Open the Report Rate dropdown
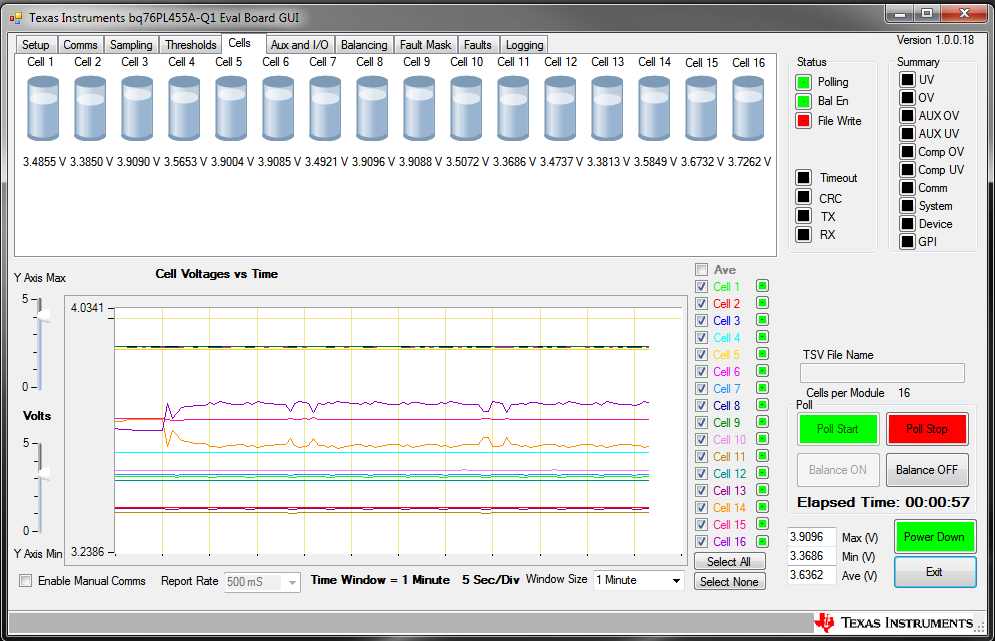995x641 pixels. pos(292,582)
